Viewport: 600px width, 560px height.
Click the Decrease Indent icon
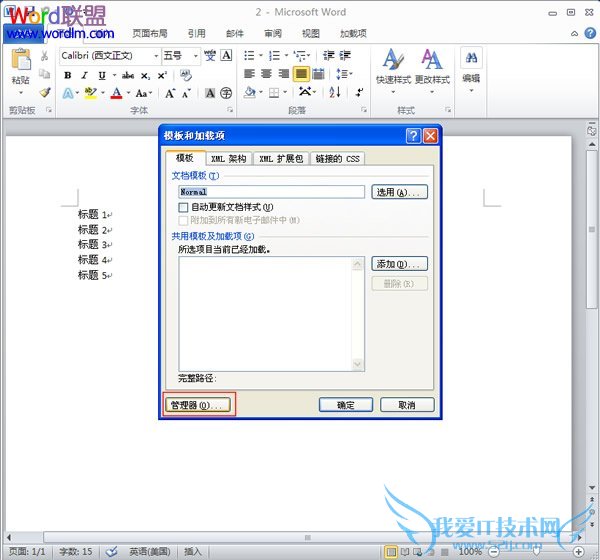328,56
